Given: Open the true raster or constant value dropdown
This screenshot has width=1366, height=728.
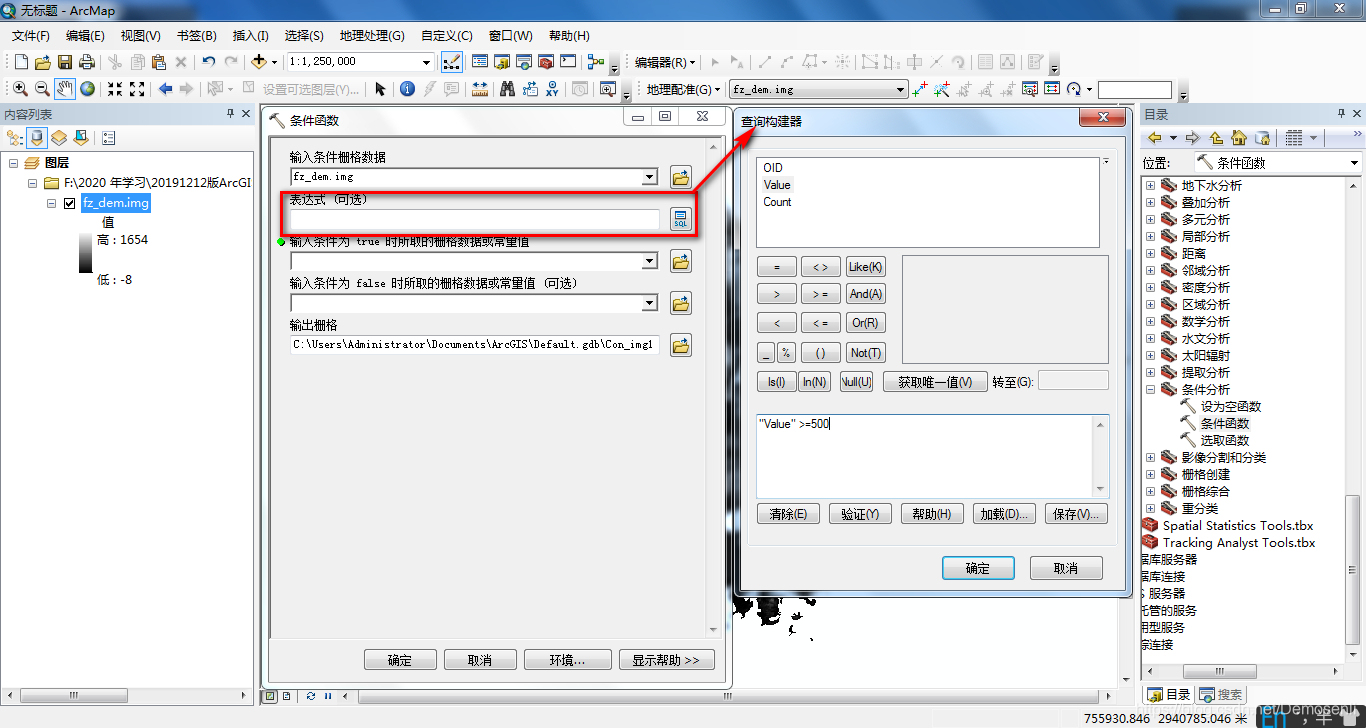Looking at the screenshot, I should point(650,262).
